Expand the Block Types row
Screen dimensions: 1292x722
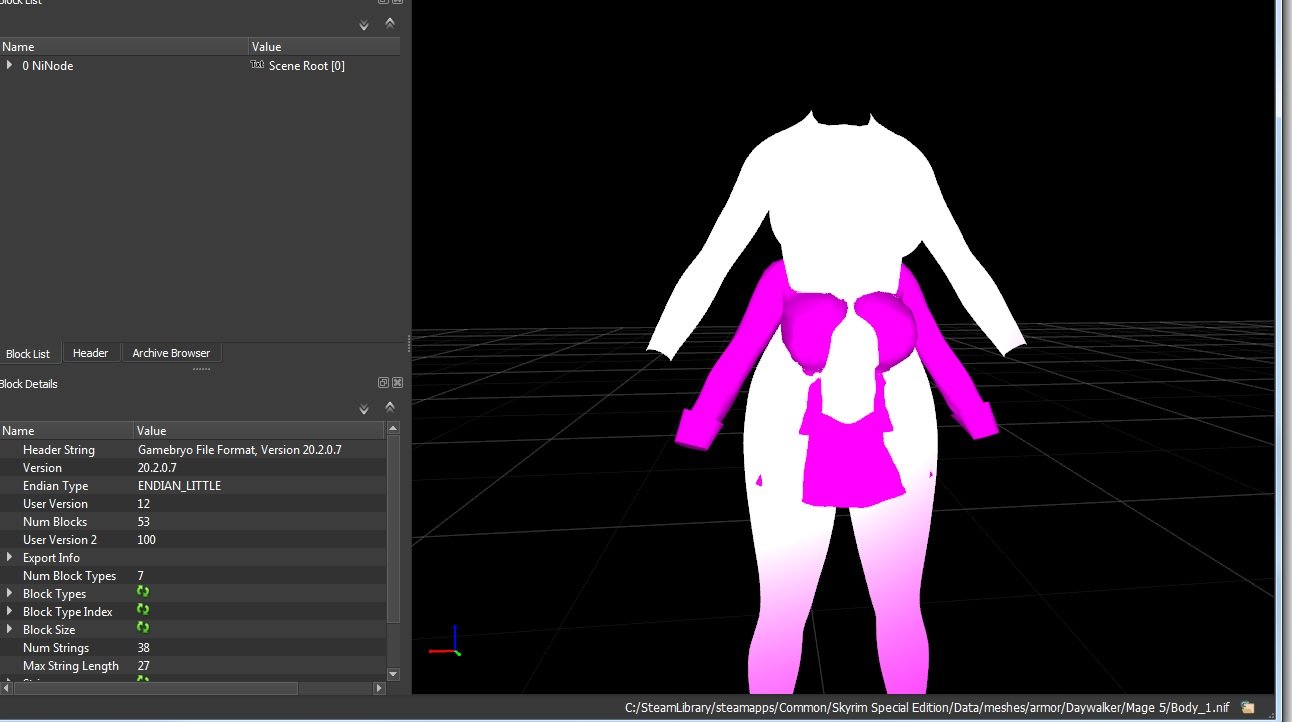[x=10, y=593]
